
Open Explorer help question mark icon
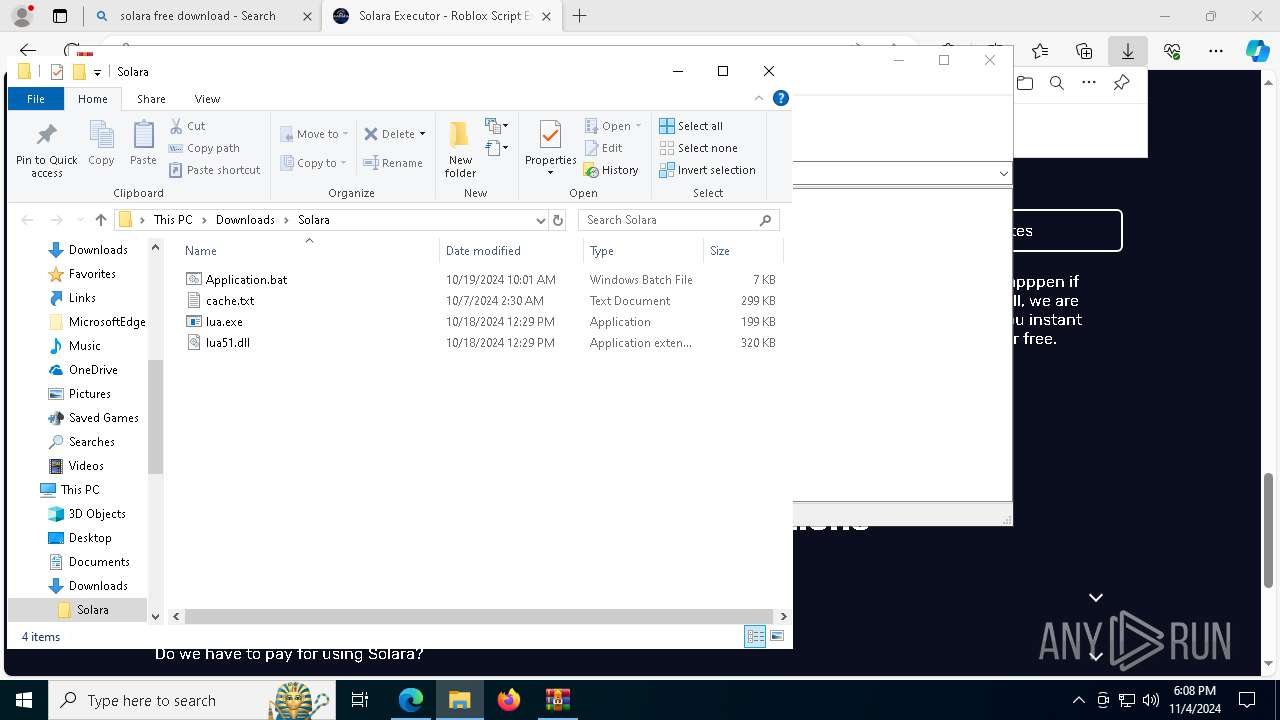[x=781, y=98]
